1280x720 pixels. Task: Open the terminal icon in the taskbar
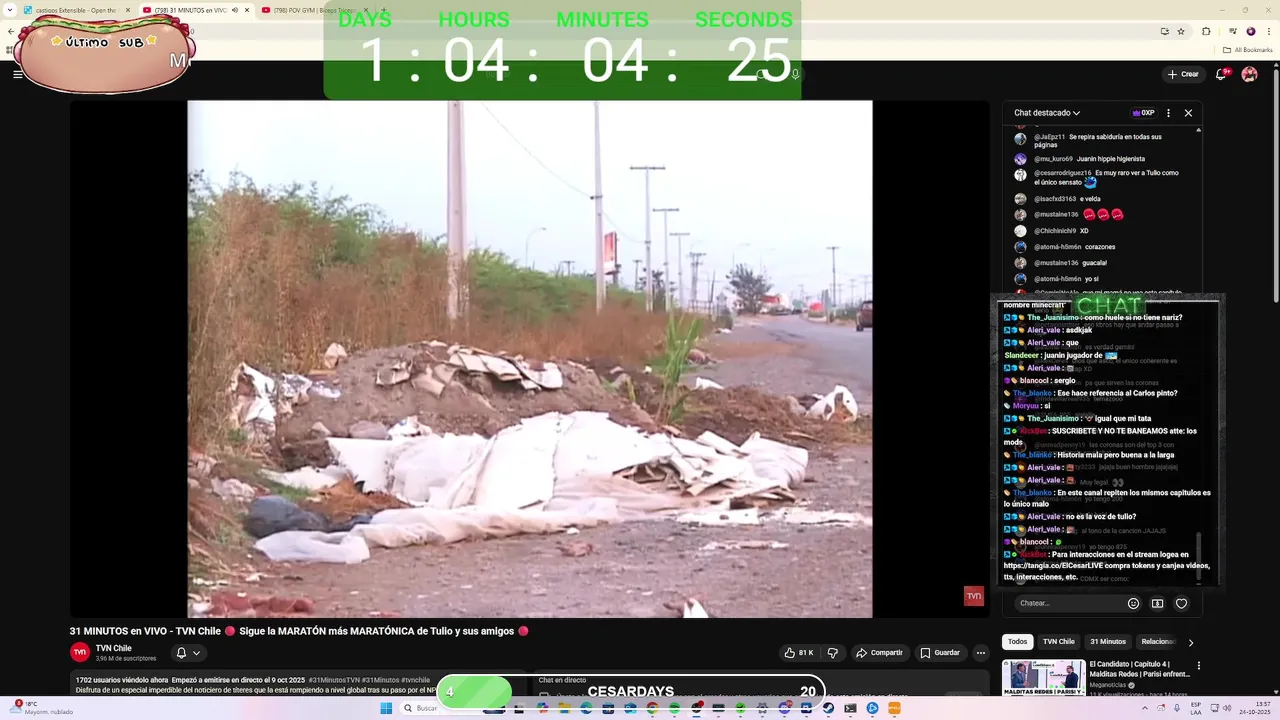(x=850, y=708)
